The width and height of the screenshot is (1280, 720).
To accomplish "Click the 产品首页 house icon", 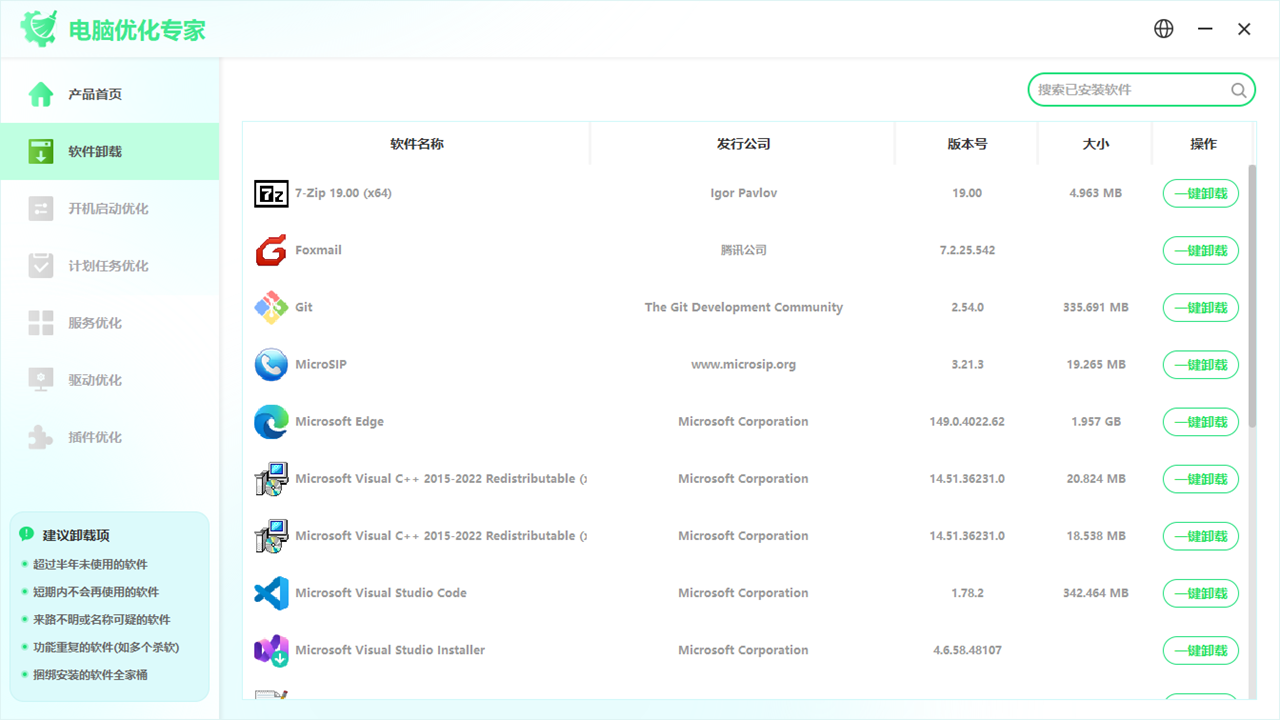I will [41, 94].
